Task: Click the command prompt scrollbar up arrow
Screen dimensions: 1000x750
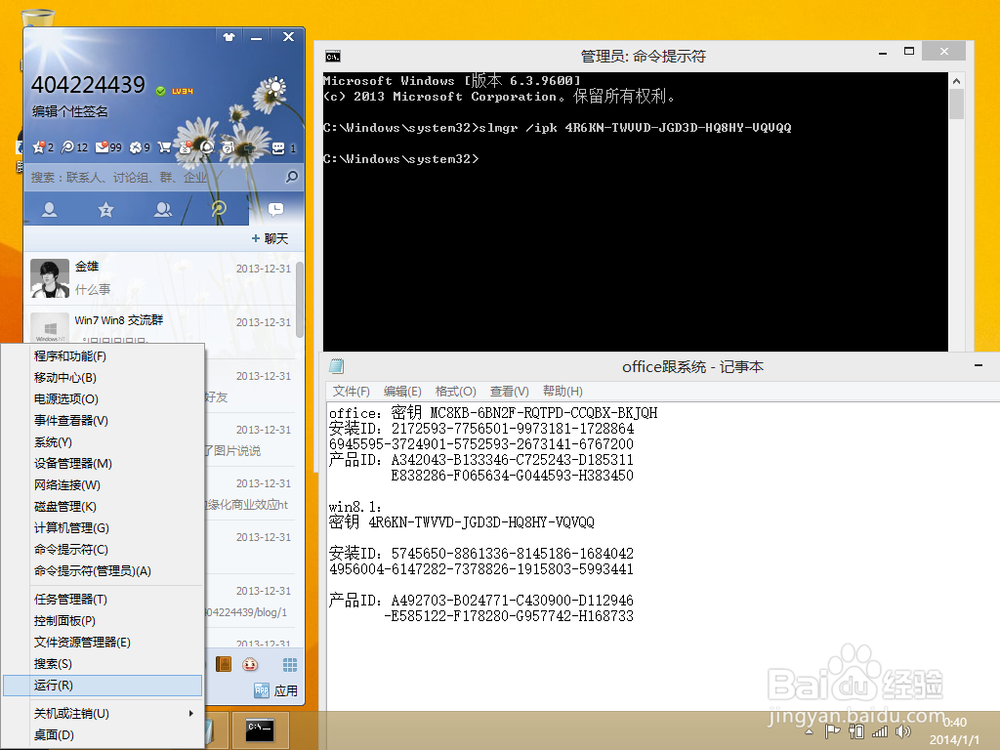Action: (x=956, y=81)
